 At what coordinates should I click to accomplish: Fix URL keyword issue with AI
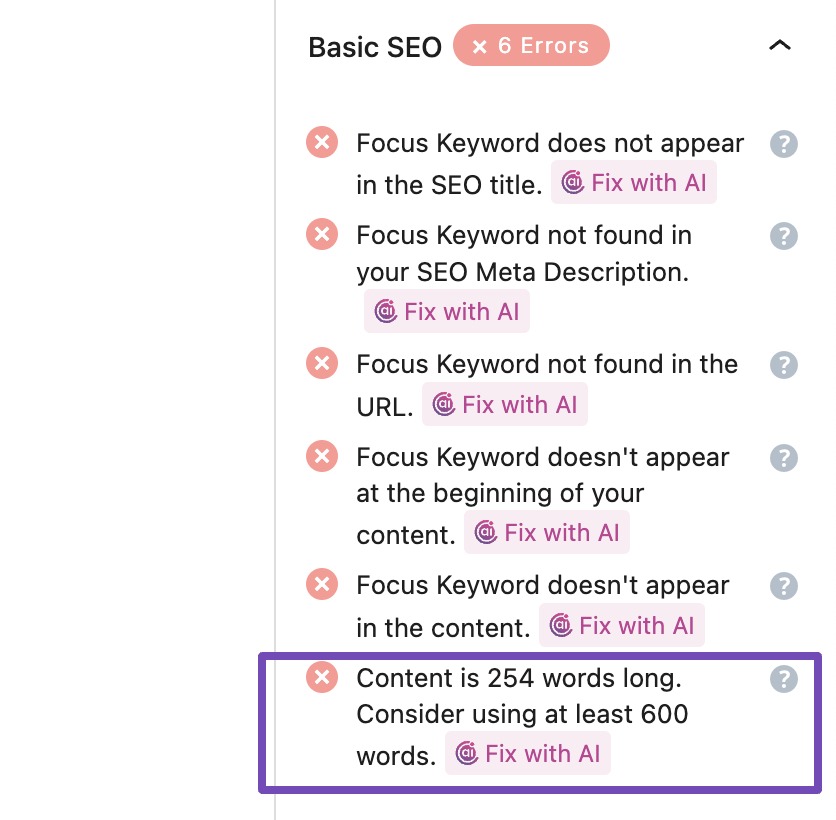pos(505,404)
